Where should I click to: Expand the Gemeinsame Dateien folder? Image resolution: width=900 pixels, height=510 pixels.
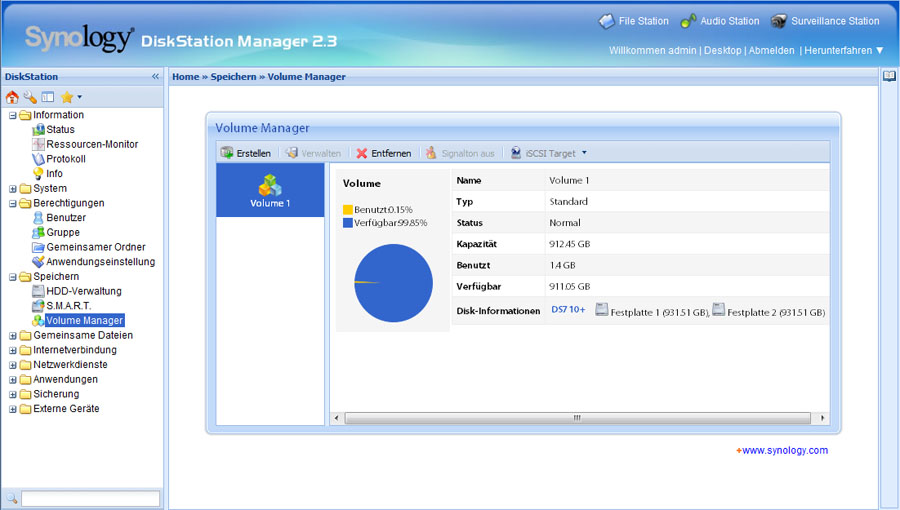[13, 336]
